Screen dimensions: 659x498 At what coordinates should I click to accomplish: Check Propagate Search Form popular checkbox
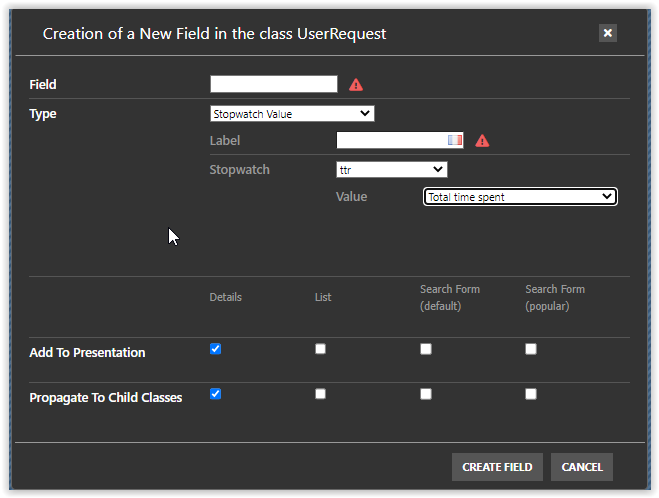pyautogui.click(x=531, y=394)
